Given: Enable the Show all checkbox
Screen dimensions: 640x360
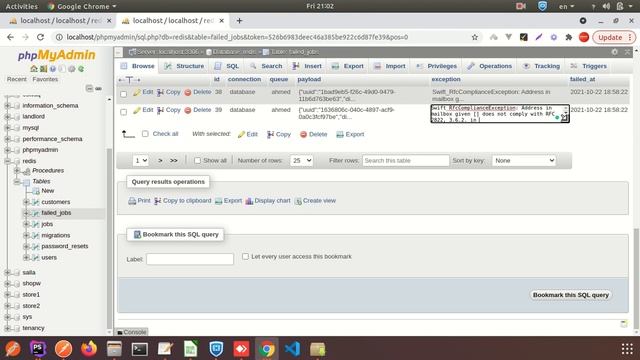Looking at the screenshot, I should click(x=198, y=160).
